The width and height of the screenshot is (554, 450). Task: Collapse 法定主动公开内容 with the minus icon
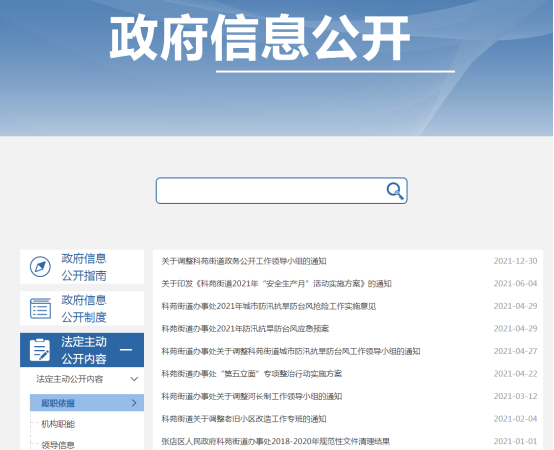tap(126, 350)
